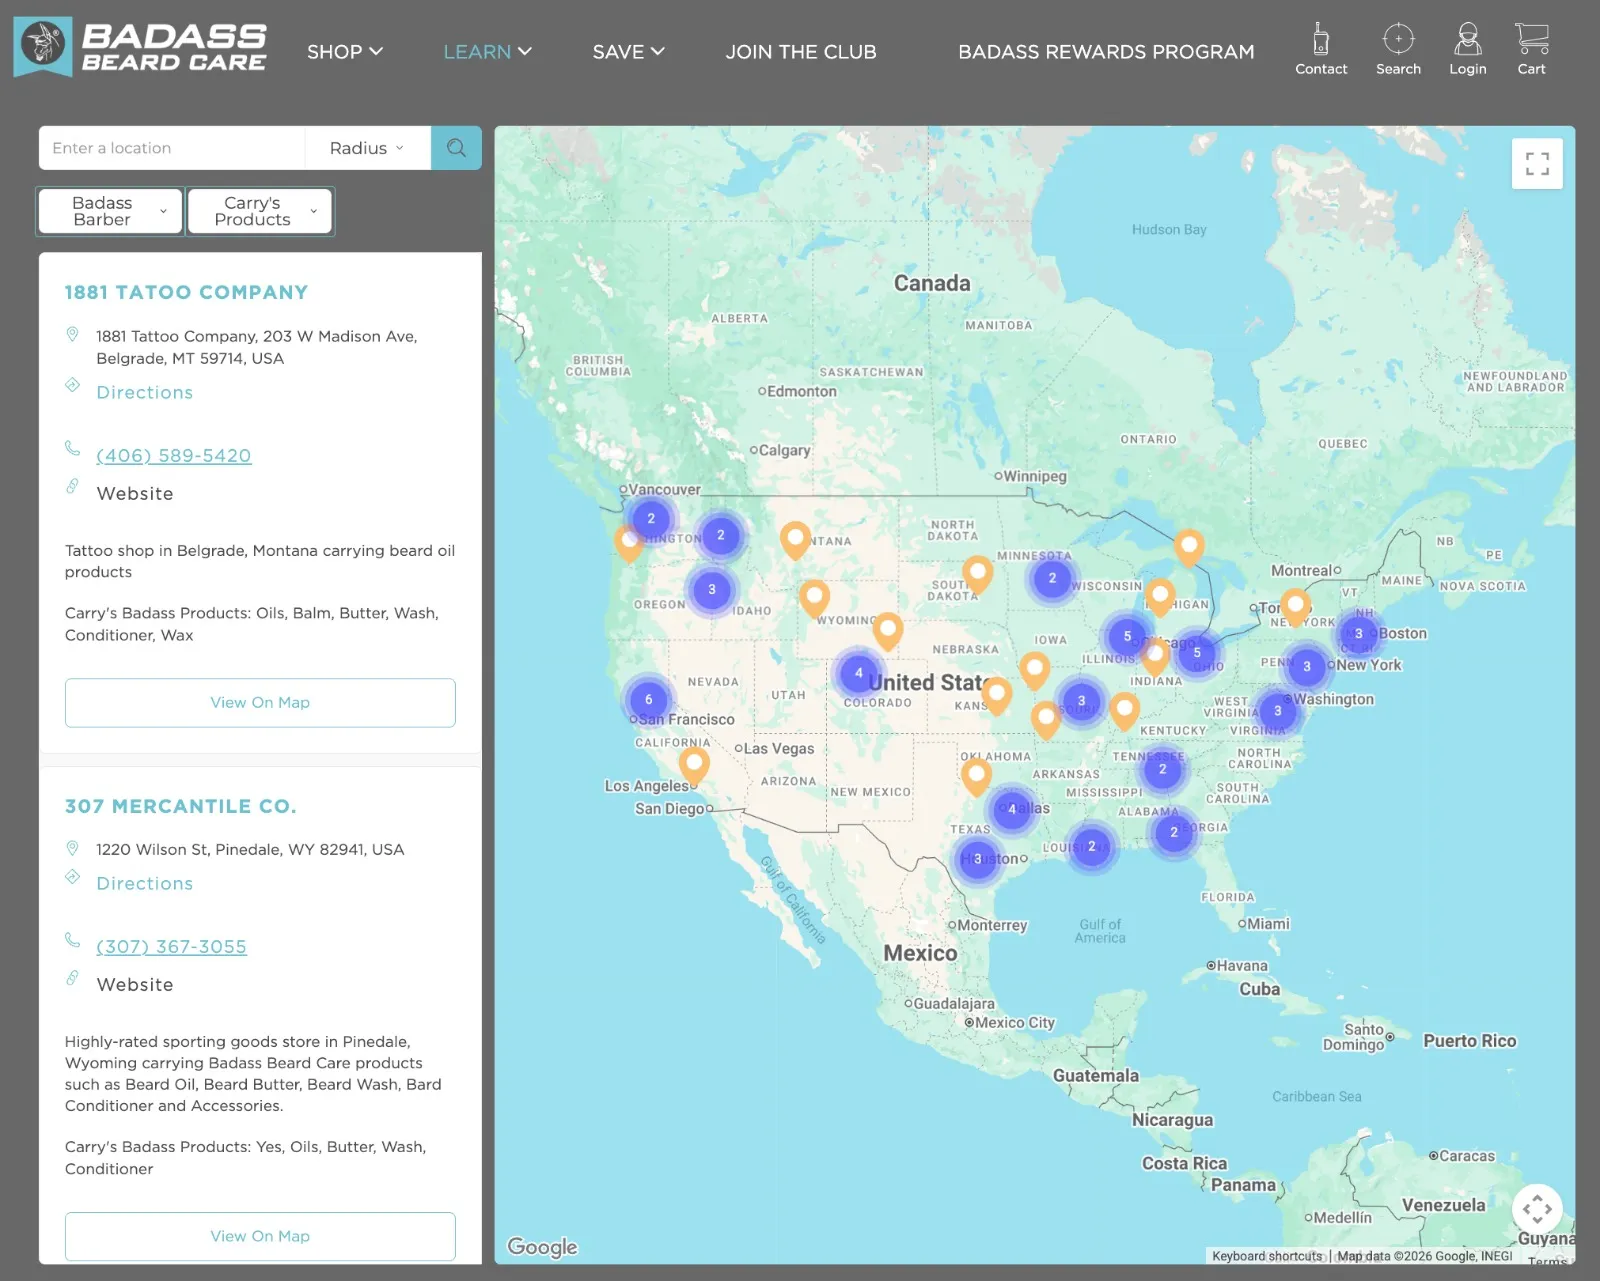The image size is (1600, 1281).
Task: Open Website link for 307 Mercantile Co.
Action: [x=135, y=985]
